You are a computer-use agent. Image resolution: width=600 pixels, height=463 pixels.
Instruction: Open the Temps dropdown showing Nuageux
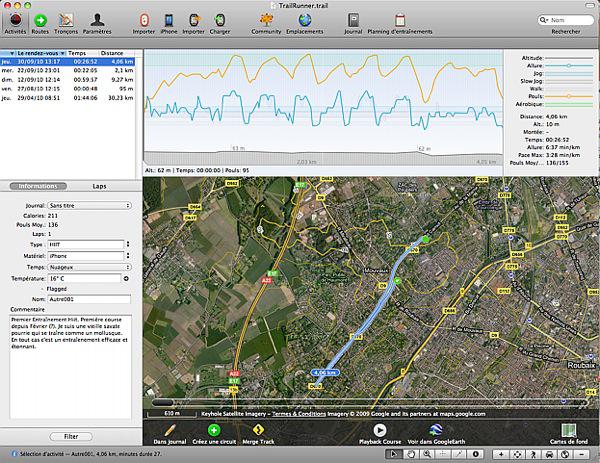[x=89, y=267]
